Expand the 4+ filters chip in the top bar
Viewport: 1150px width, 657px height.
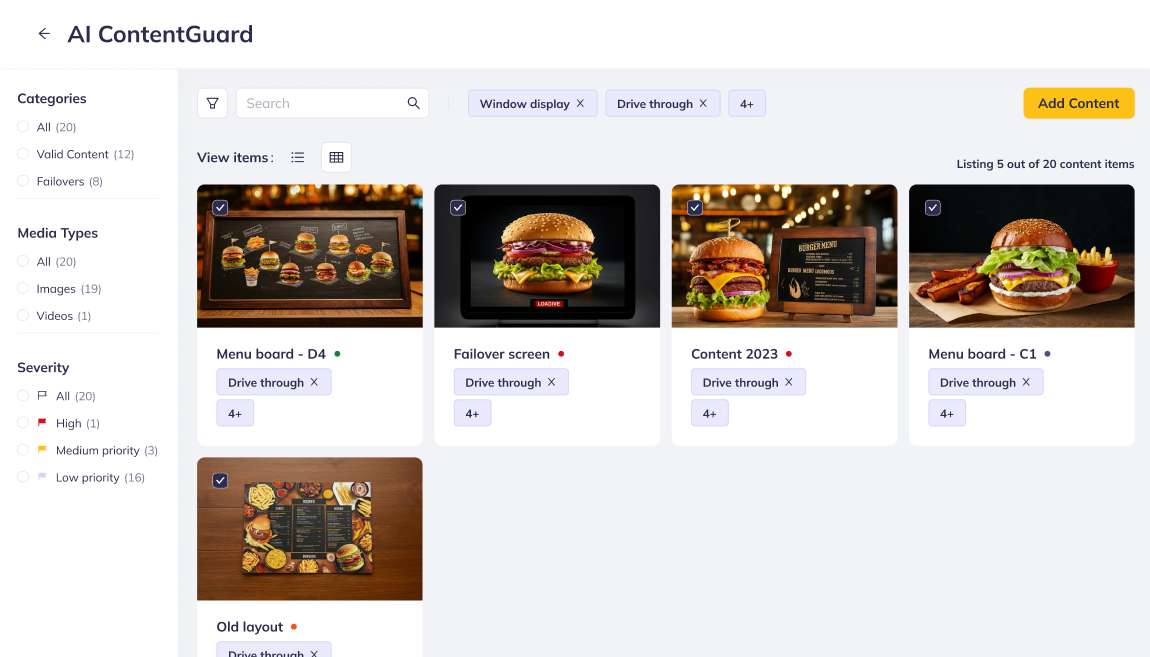[747, 103]
